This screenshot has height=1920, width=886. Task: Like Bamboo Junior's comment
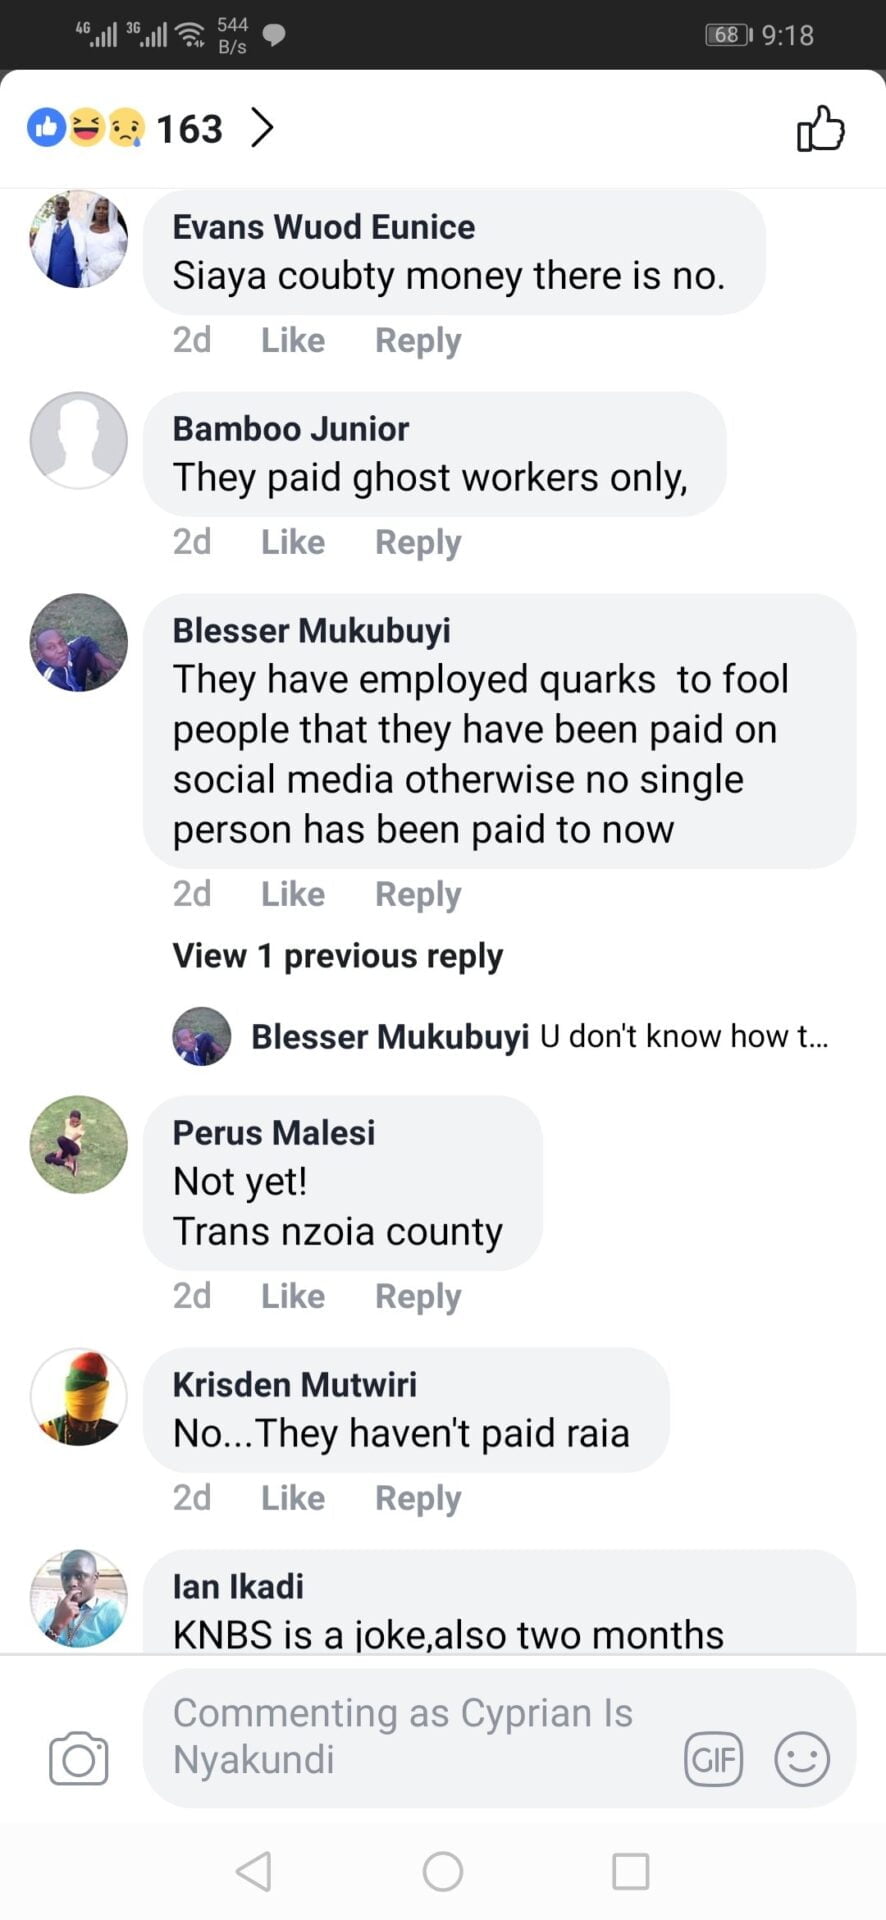click(293, 542)
